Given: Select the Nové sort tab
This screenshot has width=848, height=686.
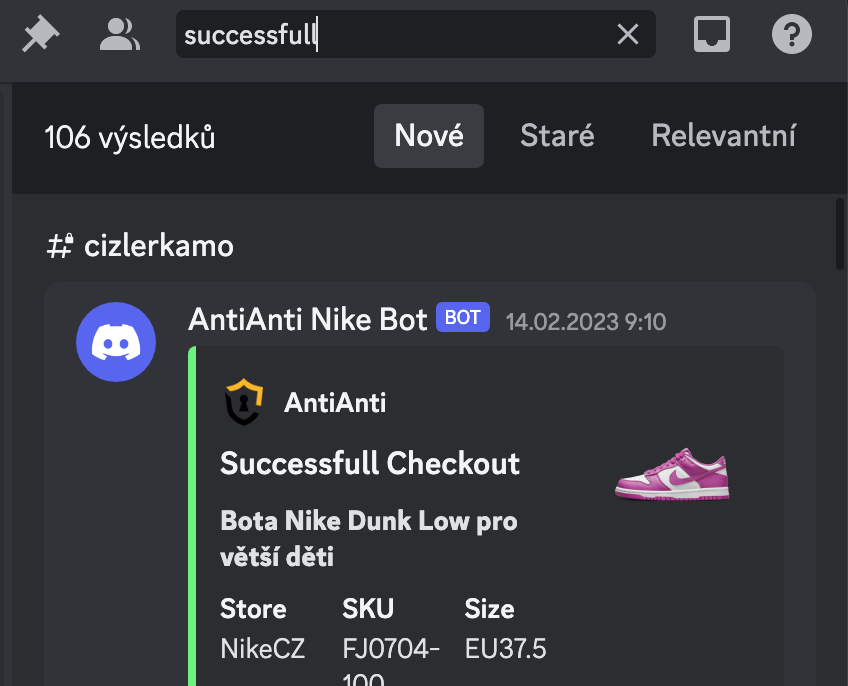Looking at the screenshot, I should pos(428,136).
